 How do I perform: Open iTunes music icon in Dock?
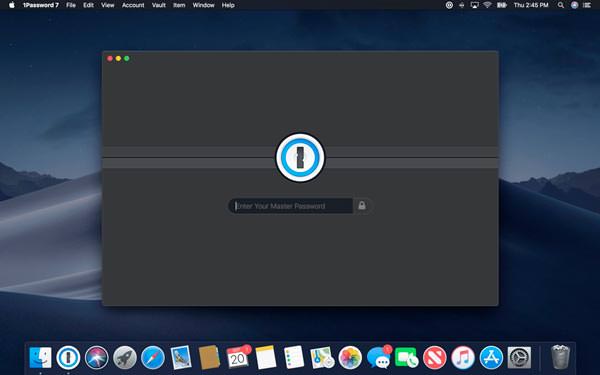coord(463,357)
